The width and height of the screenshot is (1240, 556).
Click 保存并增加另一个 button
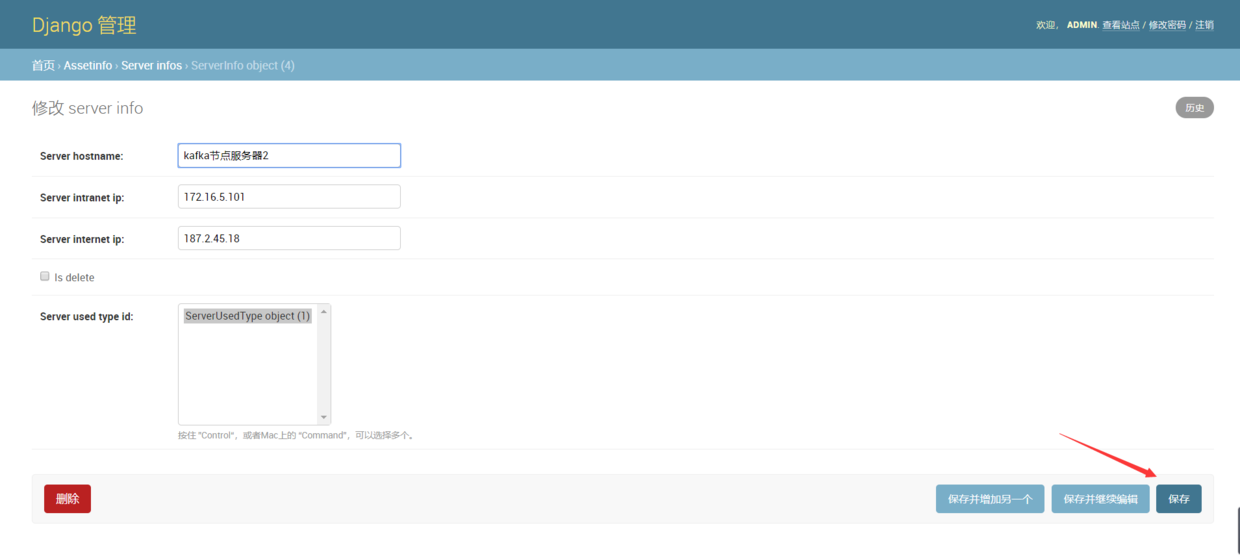pos(990,499)
